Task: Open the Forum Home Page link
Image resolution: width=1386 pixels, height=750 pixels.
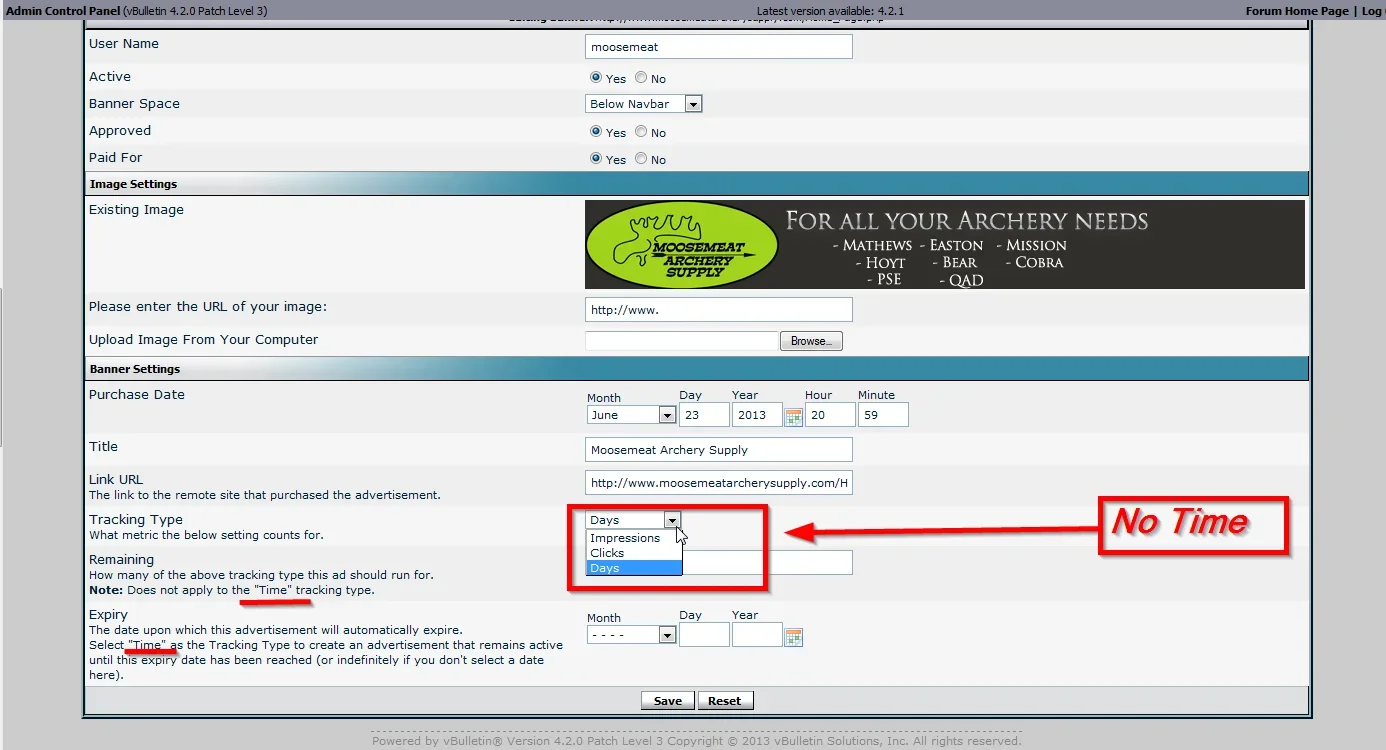Action: tap(1296, 11)
